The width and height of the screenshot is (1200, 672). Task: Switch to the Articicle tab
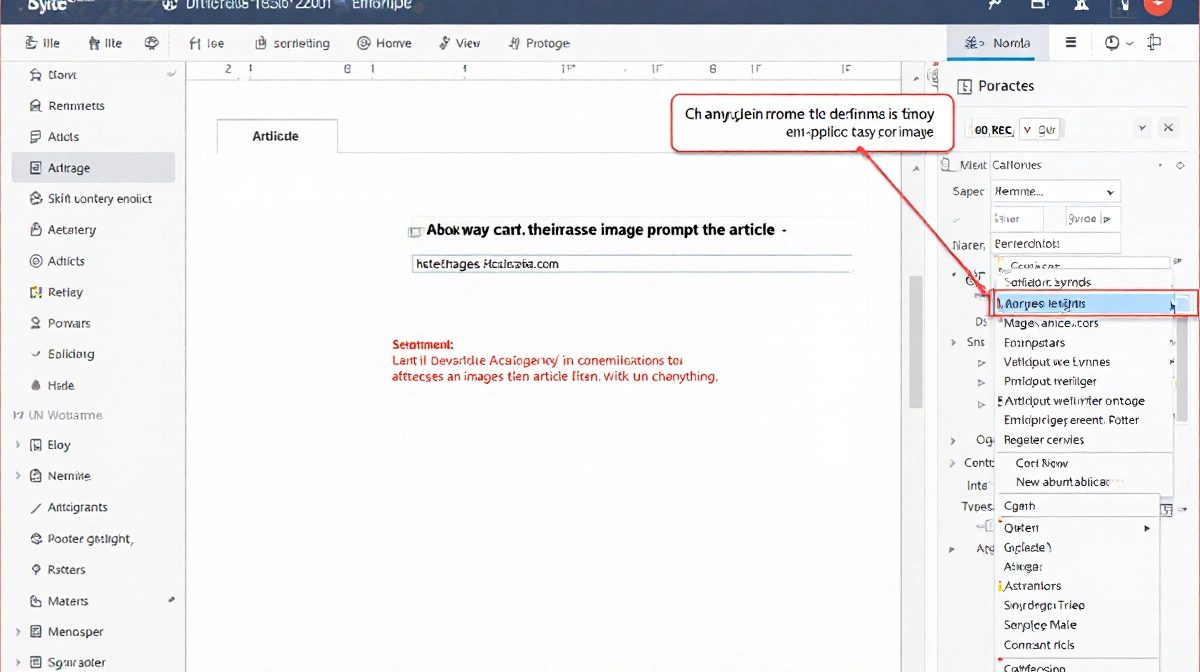coord(277,136)
